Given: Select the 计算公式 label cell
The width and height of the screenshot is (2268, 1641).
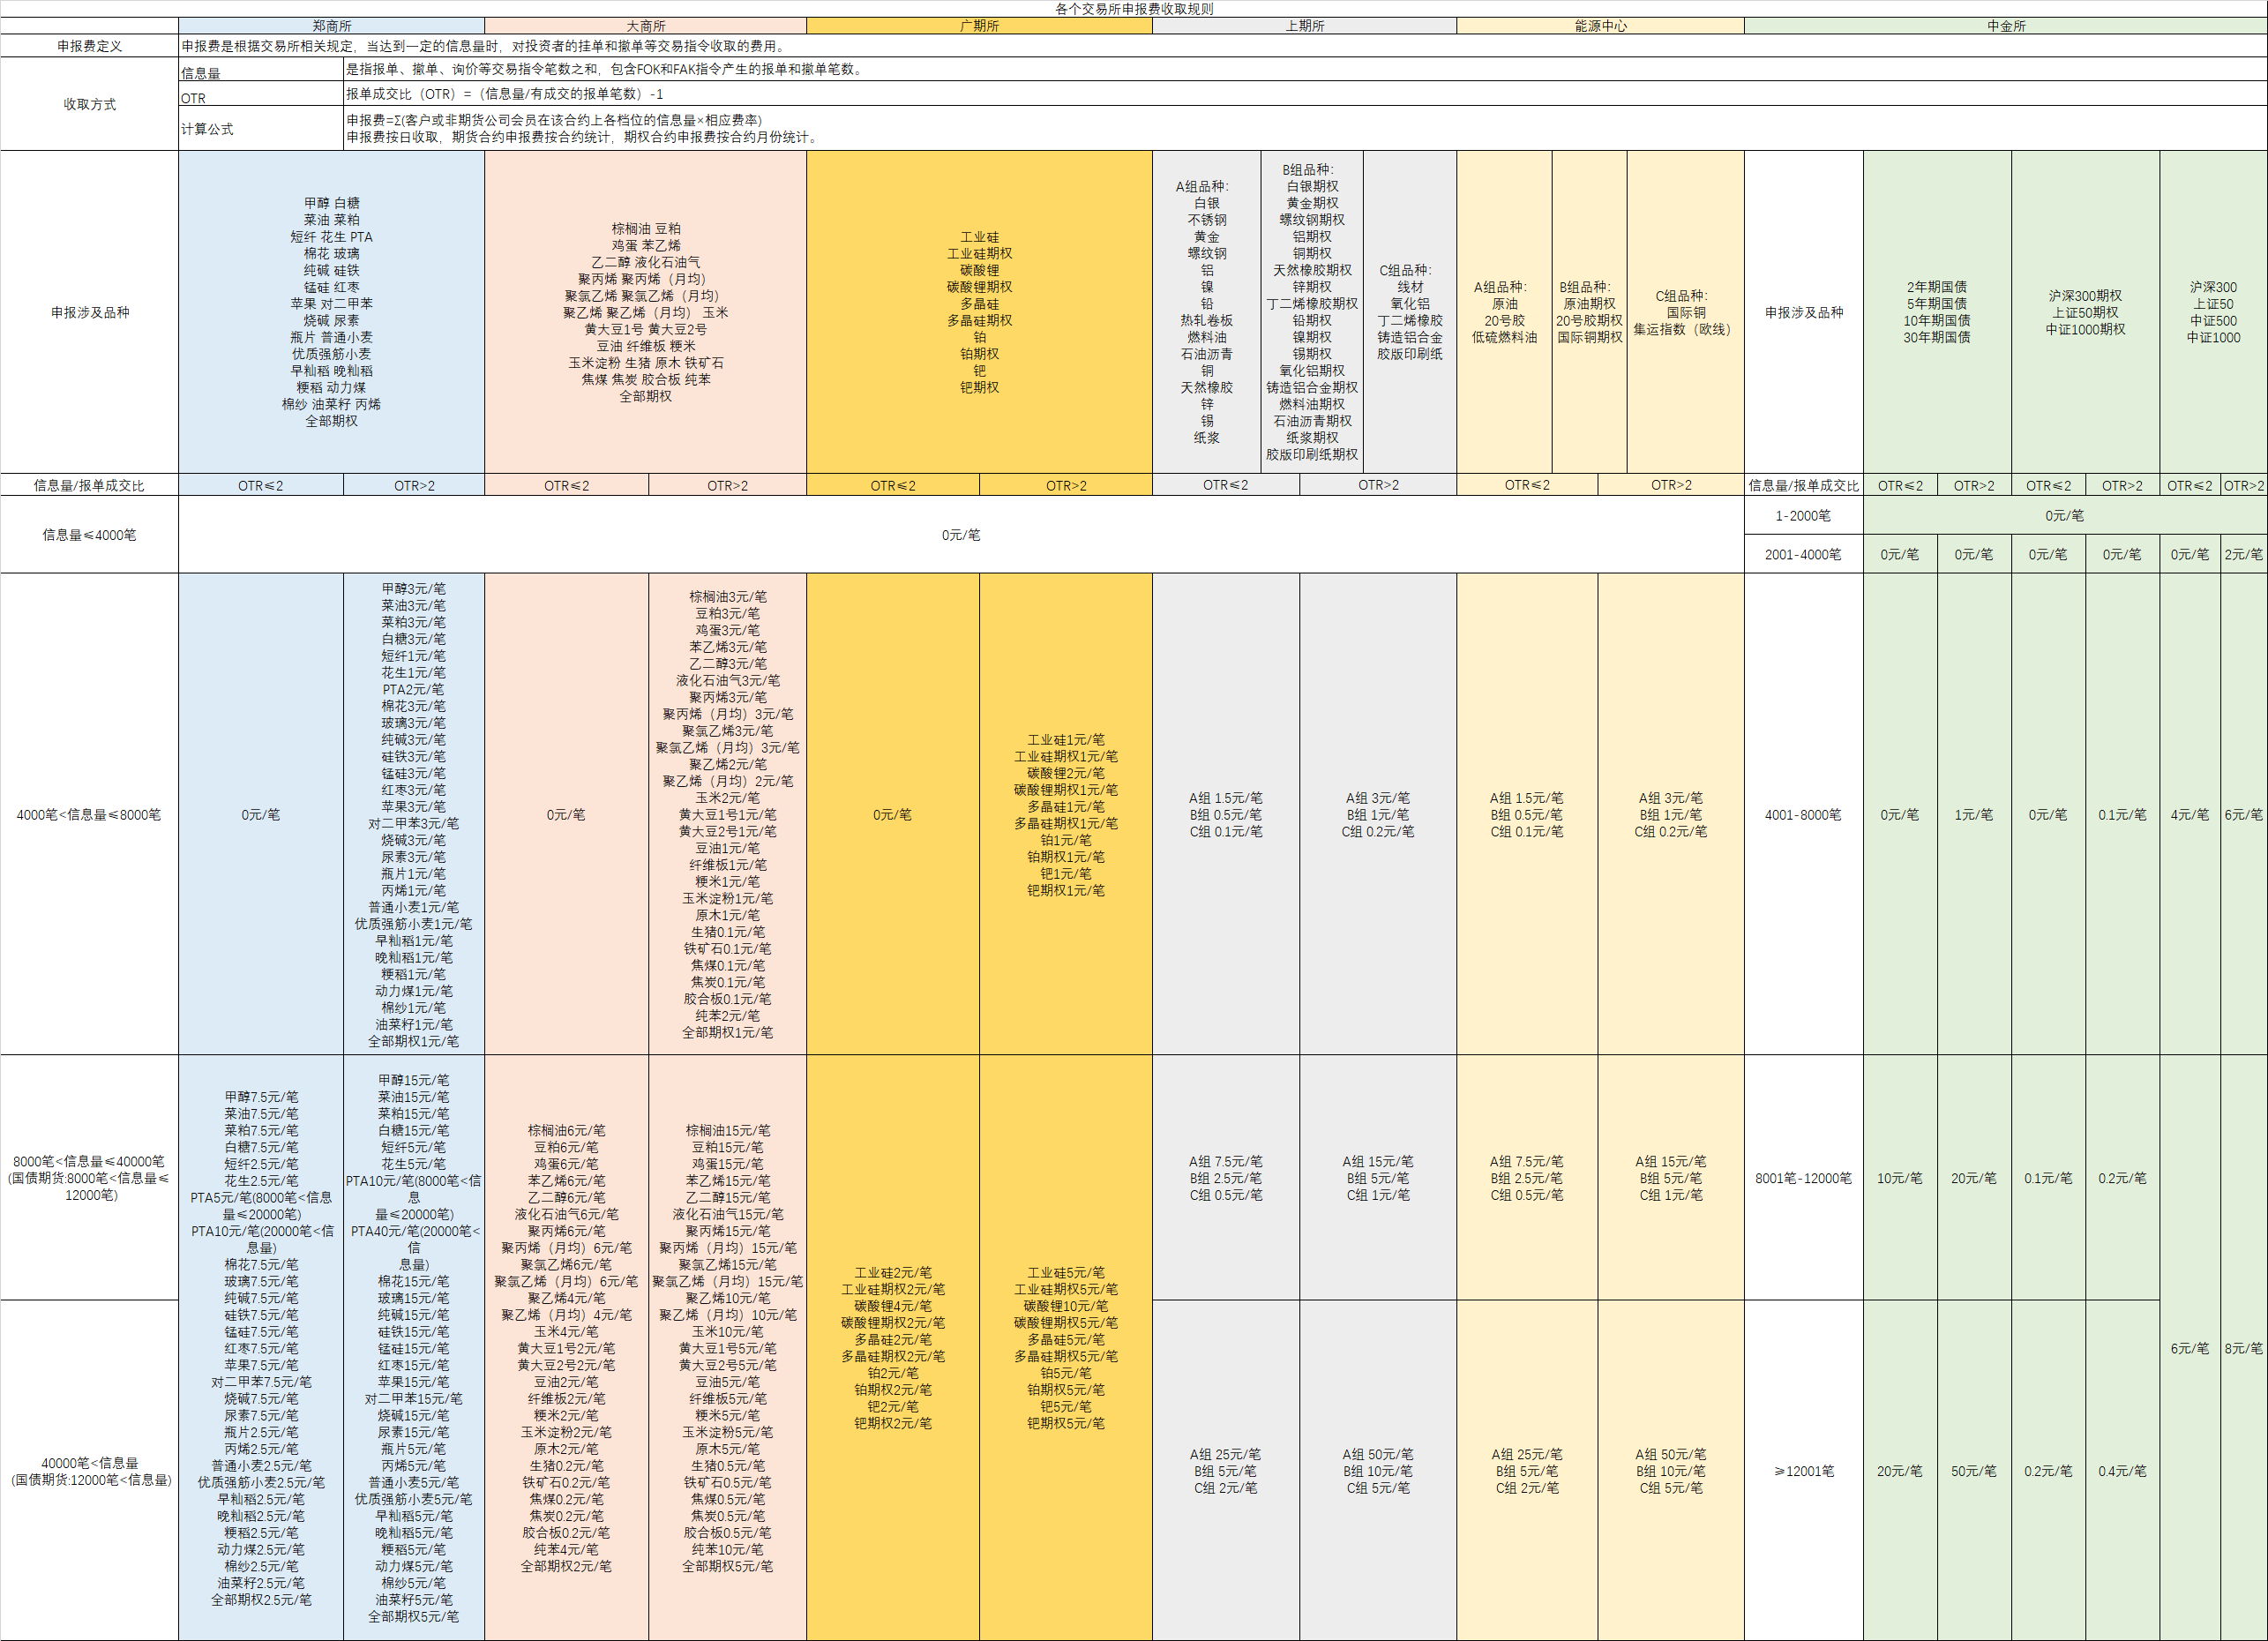Looking at the screenshot, I should coord(261,129).
